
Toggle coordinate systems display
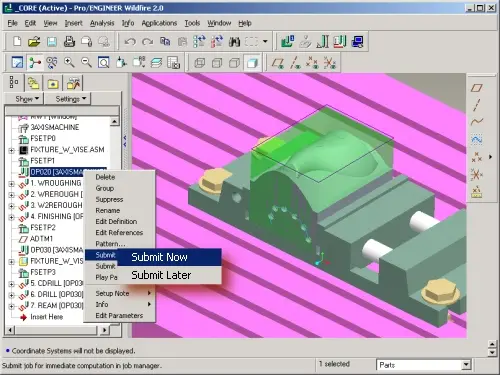[329, 62]
